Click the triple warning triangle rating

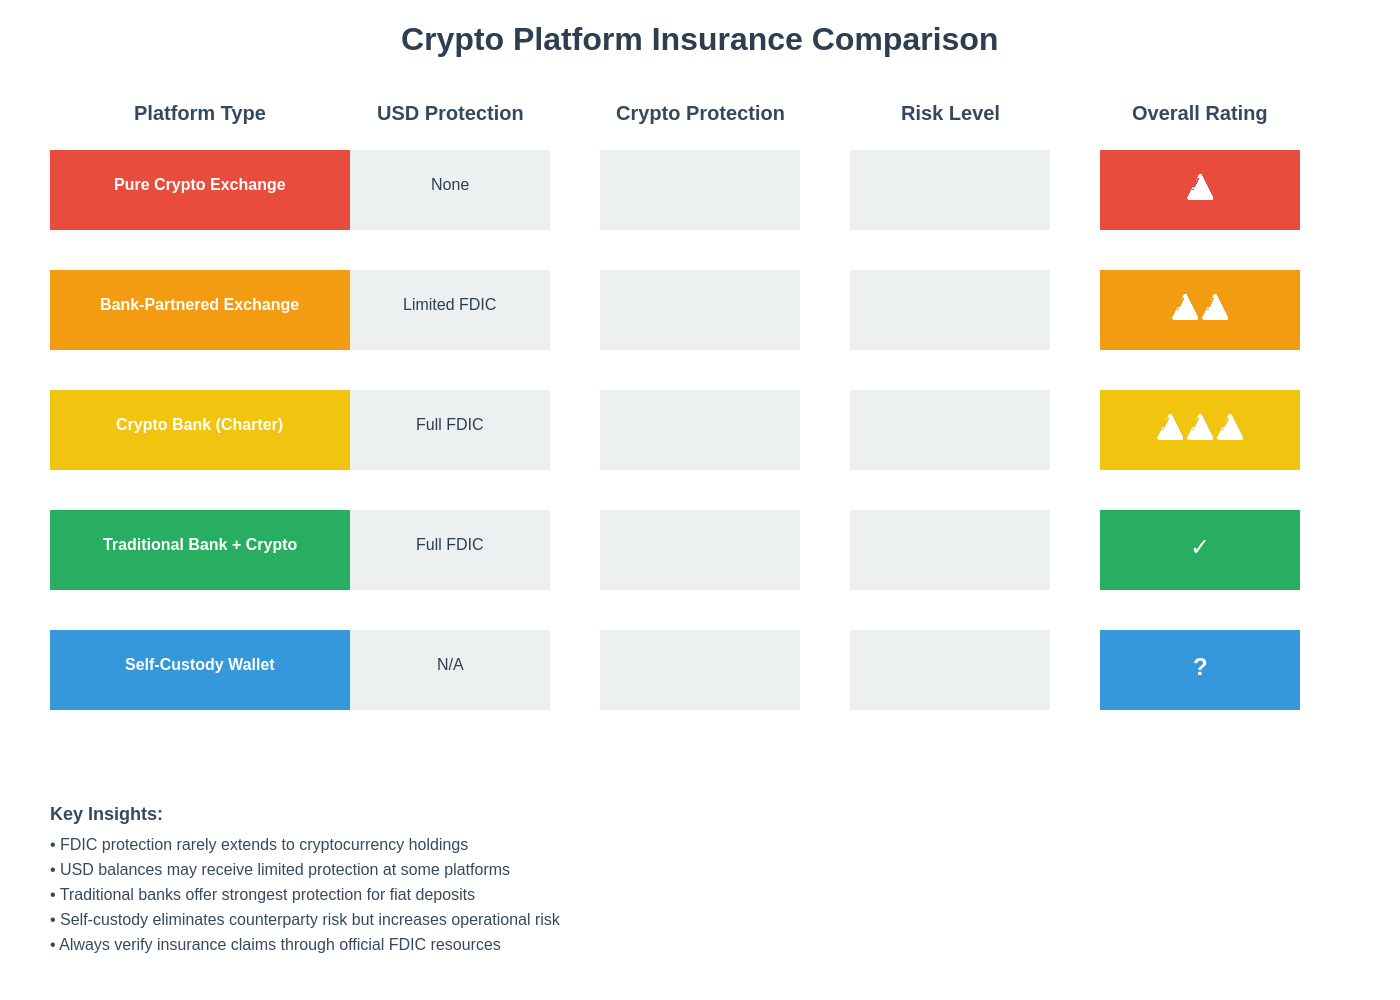(x=1200, y=427)
